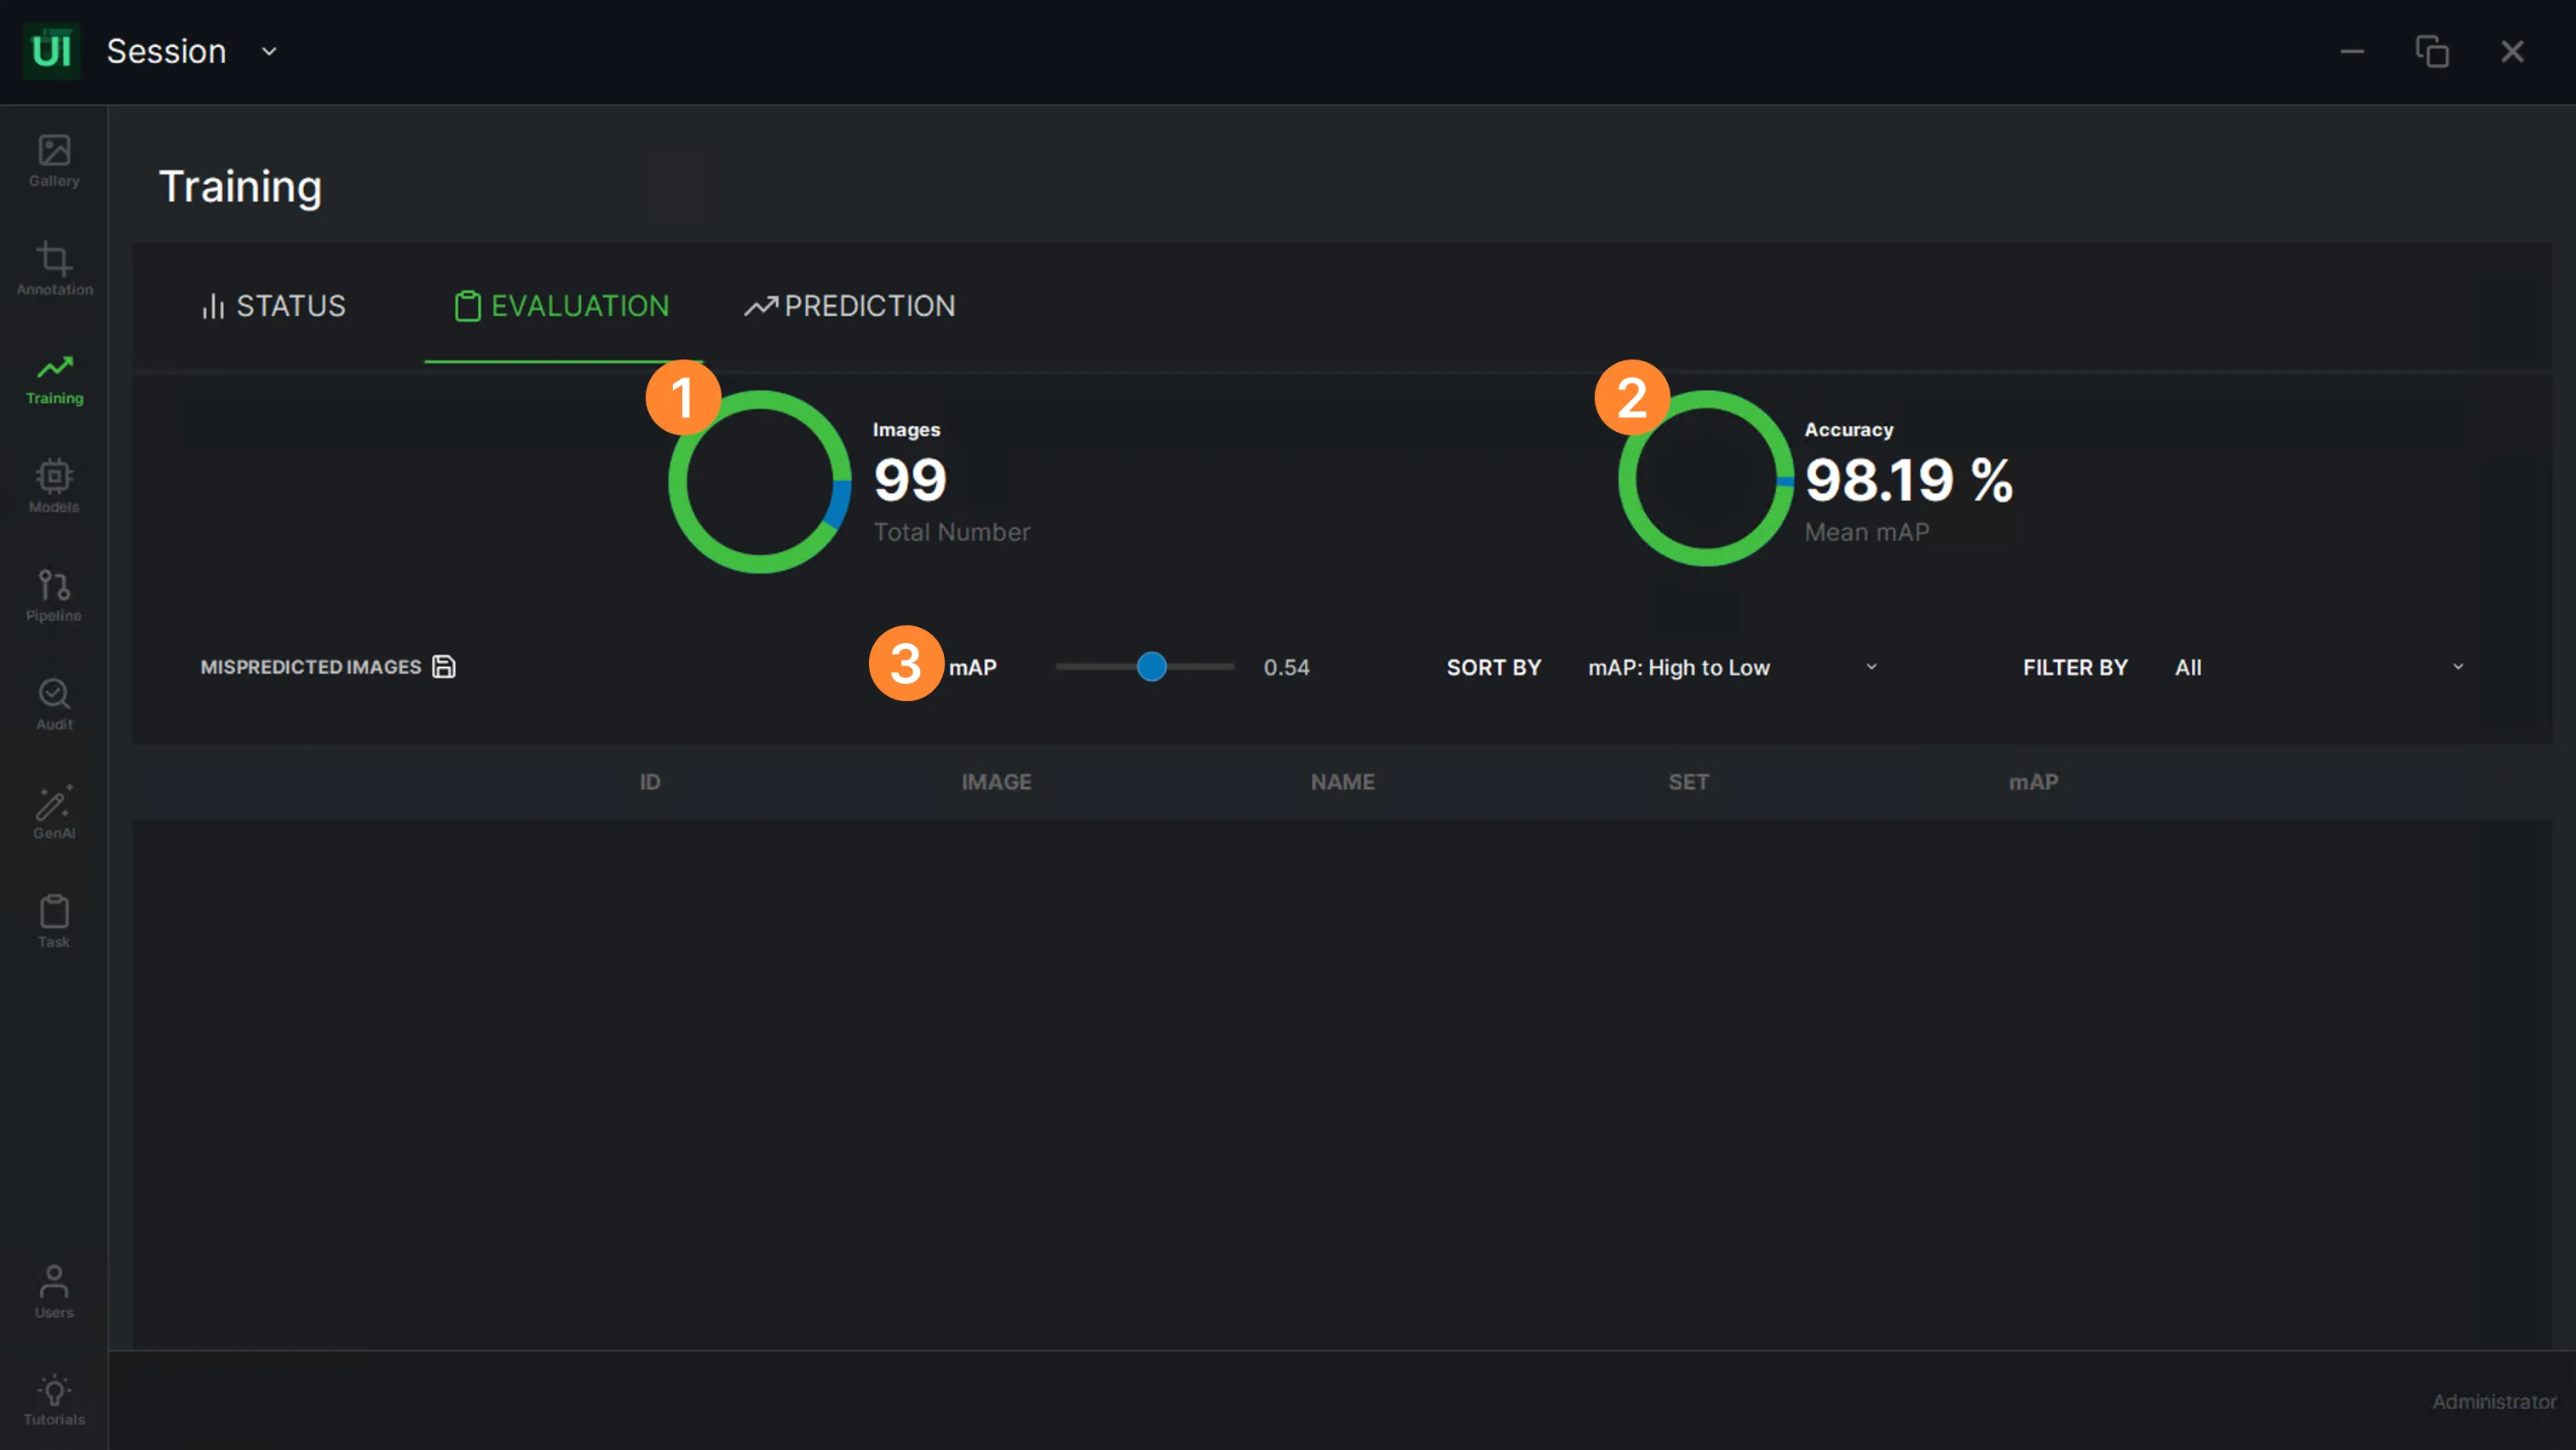Switch to the STATUS tab
The image size is (2576, 1450).
[x=273, y=306]
